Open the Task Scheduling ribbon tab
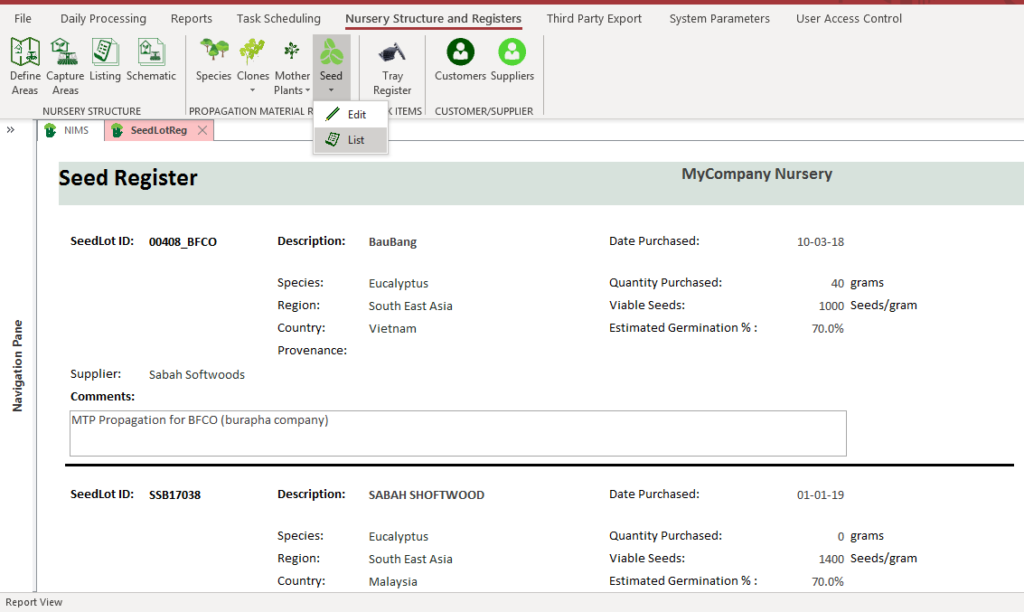 [278, 19]
